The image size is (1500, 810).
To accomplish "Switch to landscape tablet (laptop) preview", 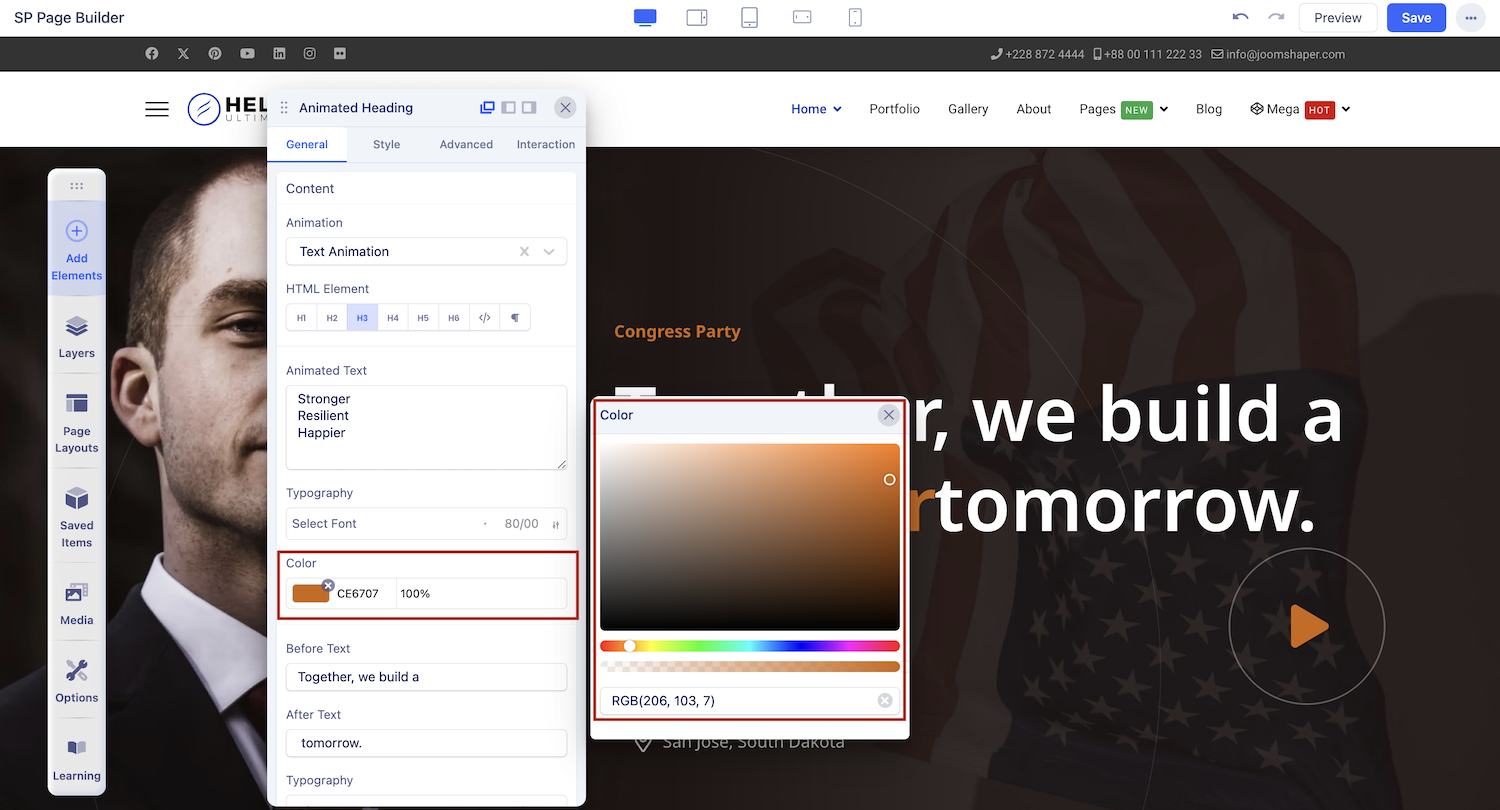I will tap(697, 17).
